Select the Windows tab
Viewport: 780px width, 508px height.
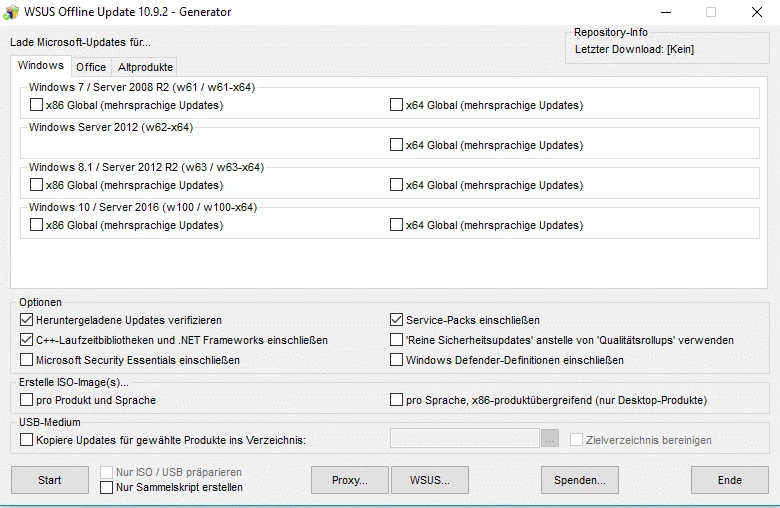coord(41,66)
